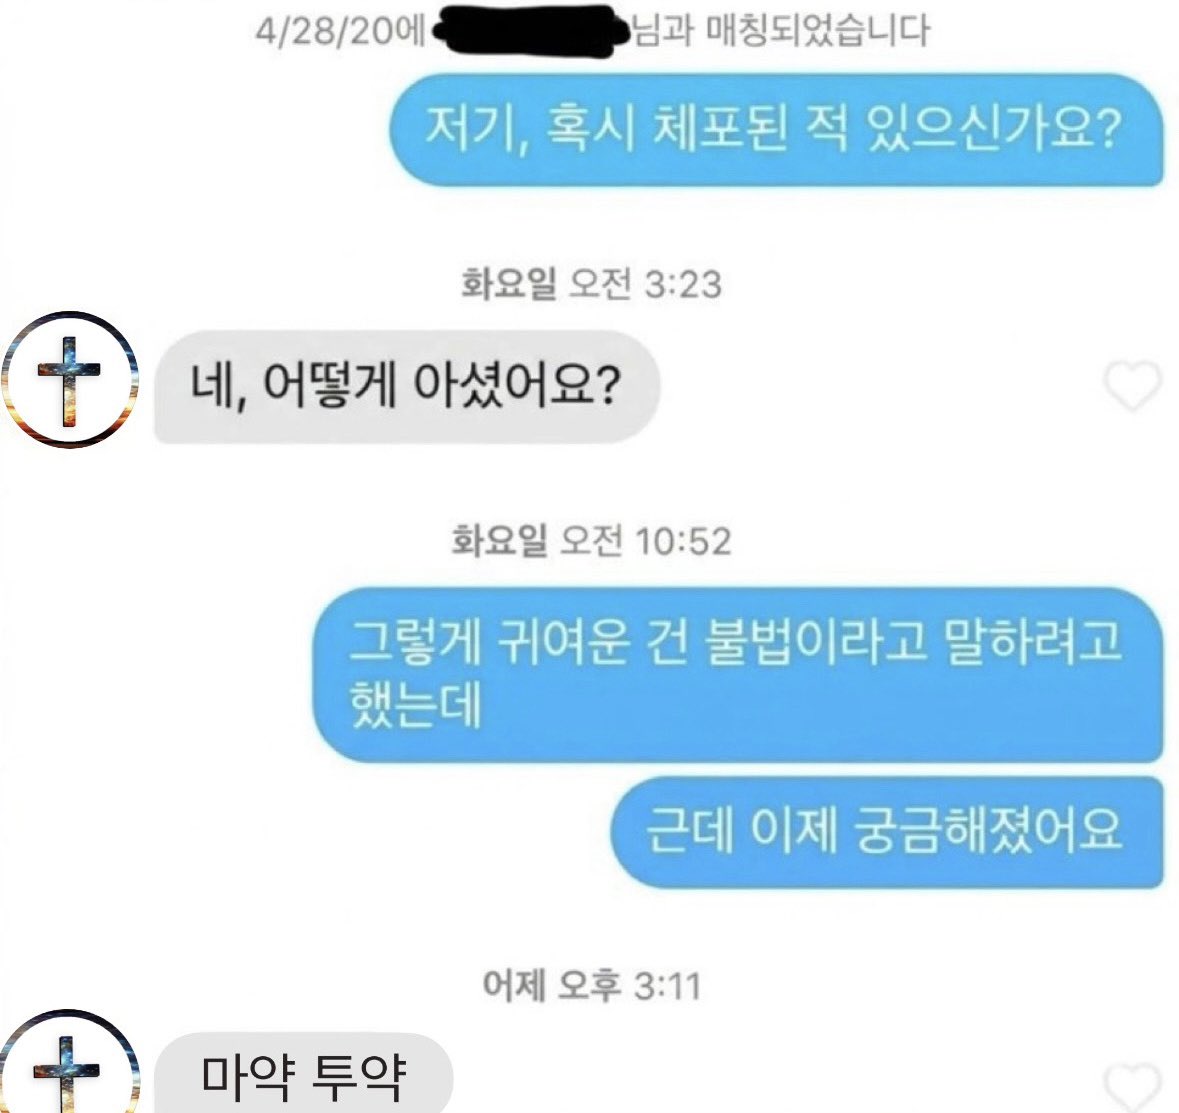Viewport: 1179px width, 1113px height.
Task: Select the gray '네, 어떻게 아셨어요?' bubble
Action: click(x=407, y=387)
